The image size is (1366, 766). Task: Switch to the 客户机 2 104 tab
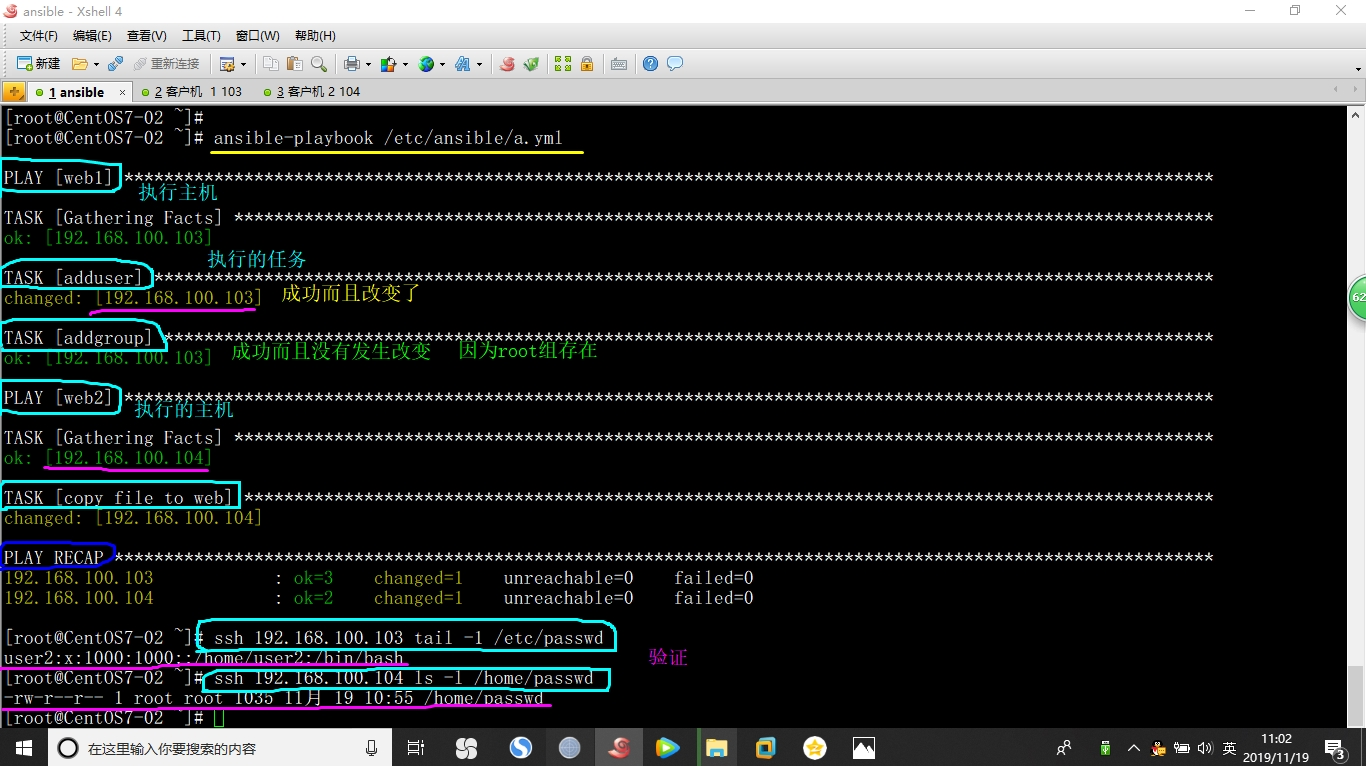311,92
